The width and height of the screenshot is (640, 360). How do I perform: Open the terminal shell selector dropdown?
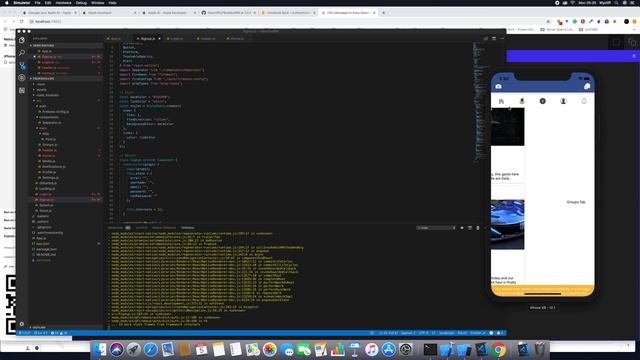pos(436,228)
